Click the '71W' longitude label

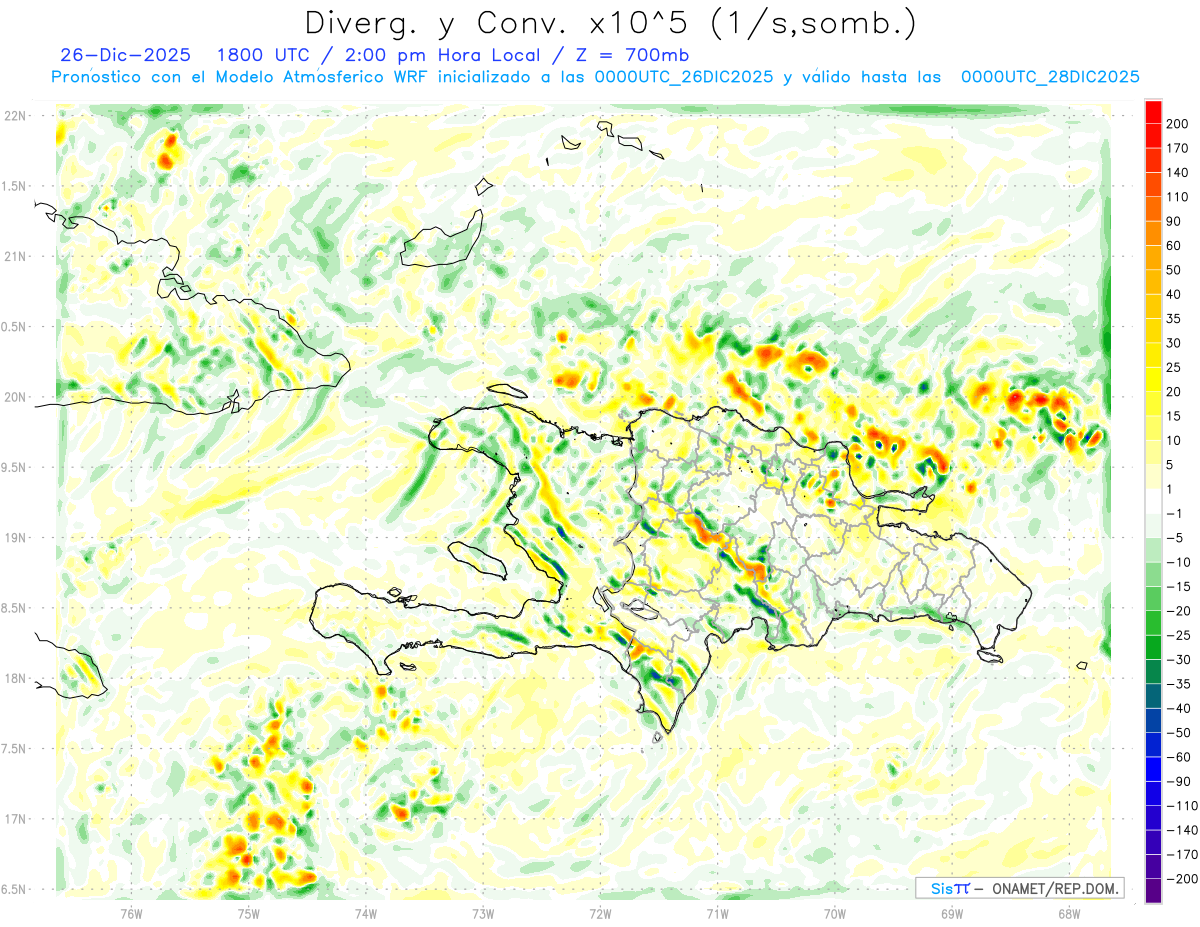tap(717, 912)
